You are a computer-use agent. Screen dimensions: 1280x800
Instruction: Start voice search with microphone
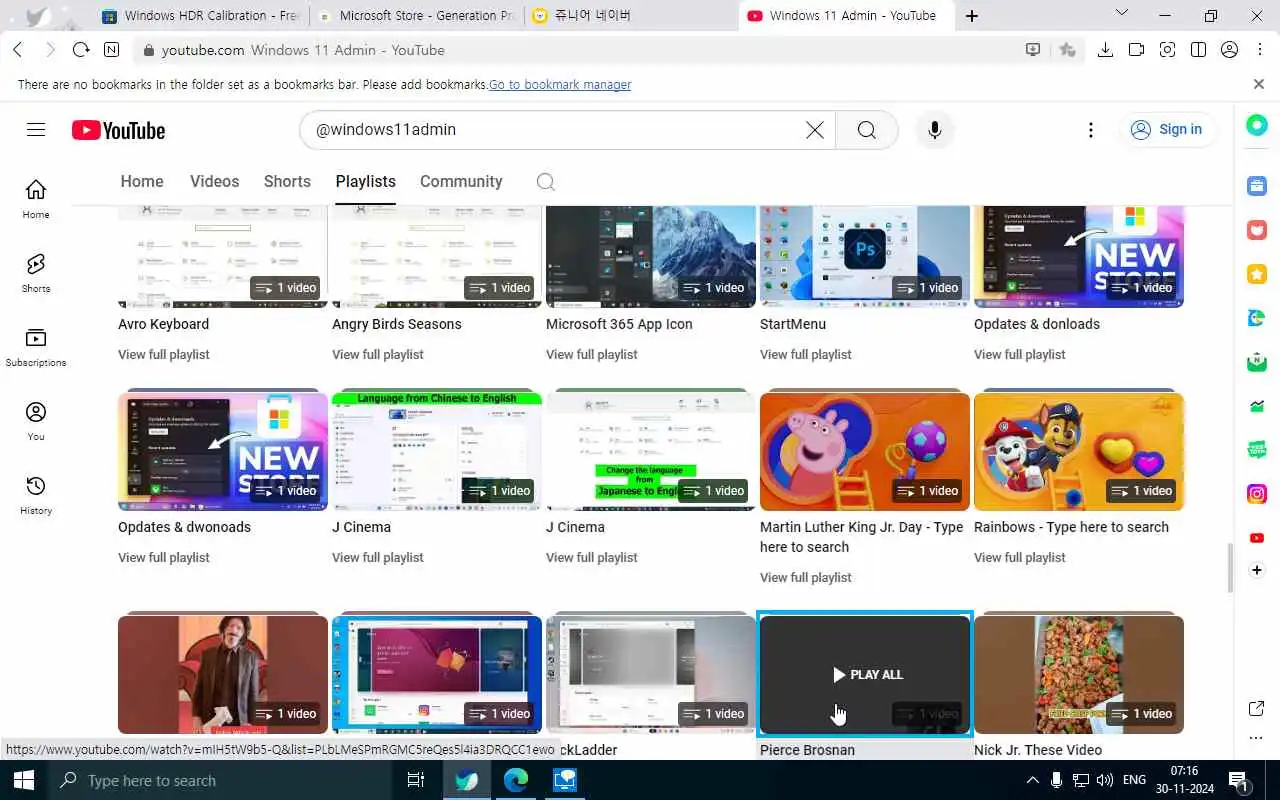point(934,130)
